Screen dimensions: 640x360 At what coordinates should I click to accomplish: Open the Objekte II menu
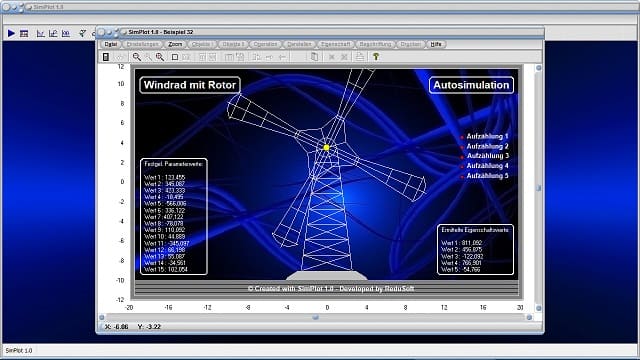233,44
